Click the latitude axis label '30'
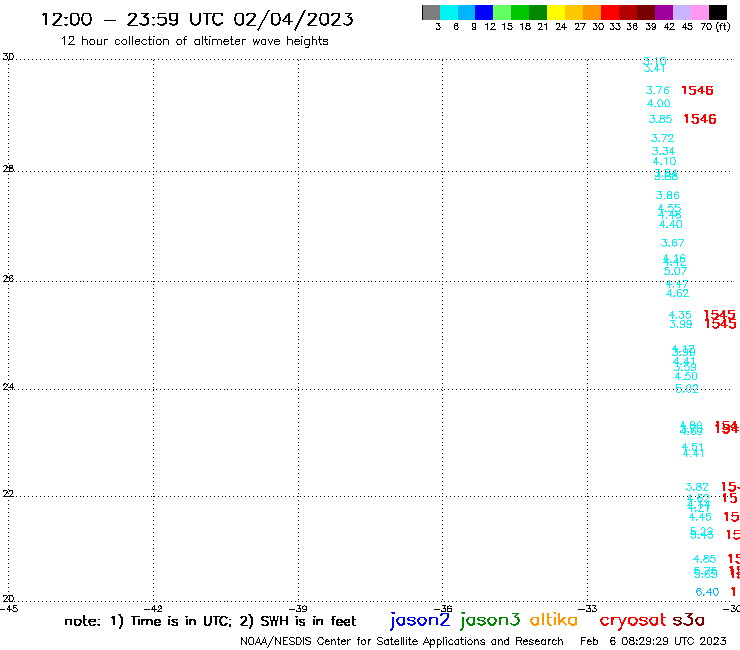740x650 pixels. 8,57
